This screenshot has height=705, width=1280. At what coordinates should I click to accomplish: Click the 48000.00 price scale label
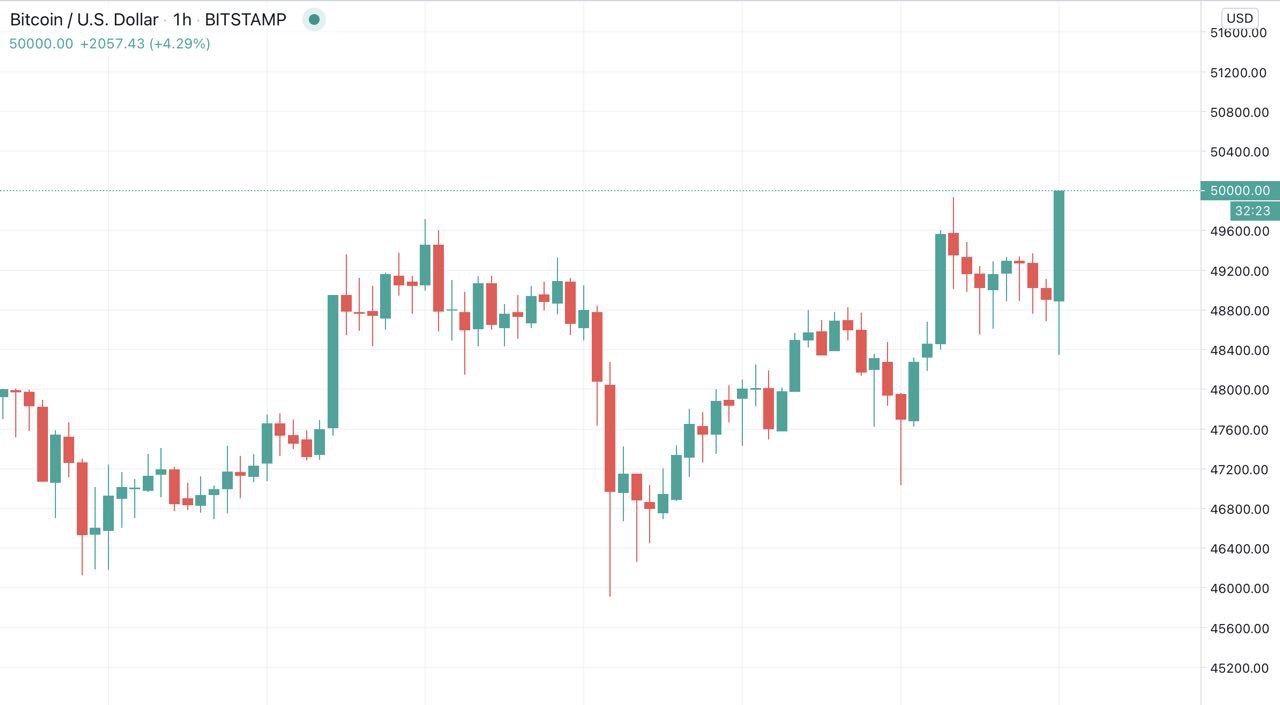1239,390
